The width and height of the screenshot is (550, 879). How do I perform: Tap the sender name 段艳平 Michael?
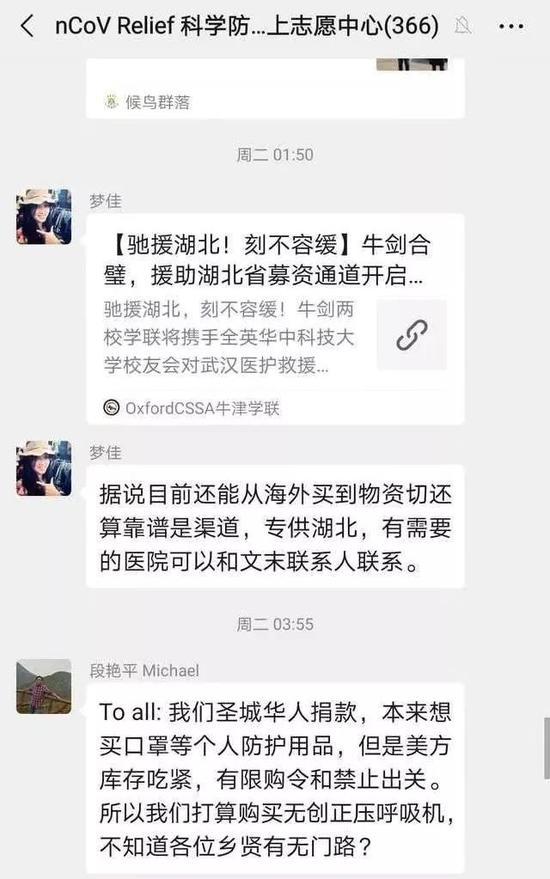144,670
